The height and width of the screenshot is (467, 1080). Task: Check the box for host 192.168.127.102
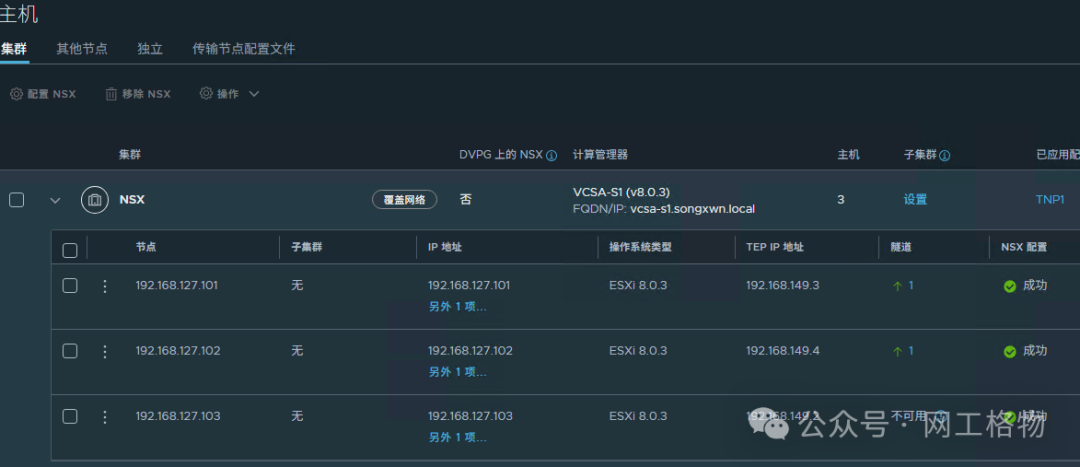[x=70, y=351]
